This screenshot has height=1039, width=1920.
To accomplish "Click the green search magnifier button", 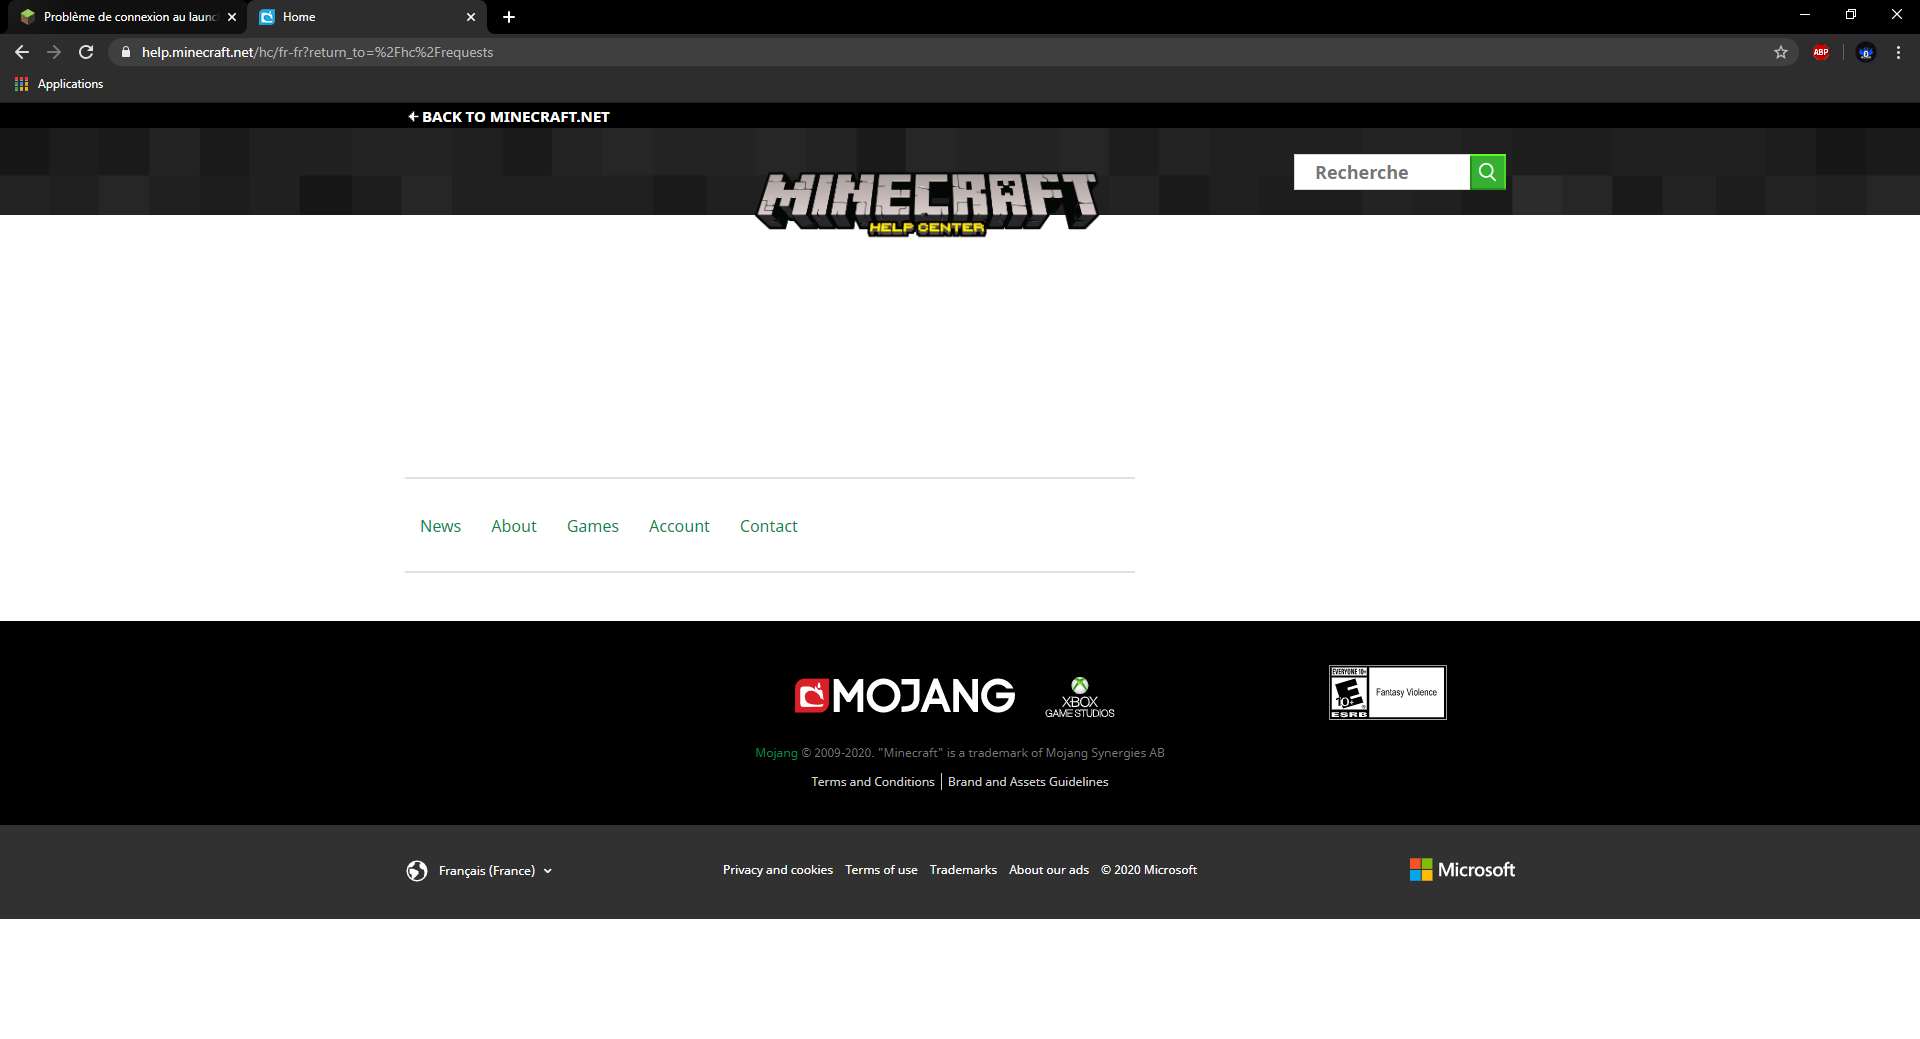I will pyautogui.click(x=1487, y=172).
